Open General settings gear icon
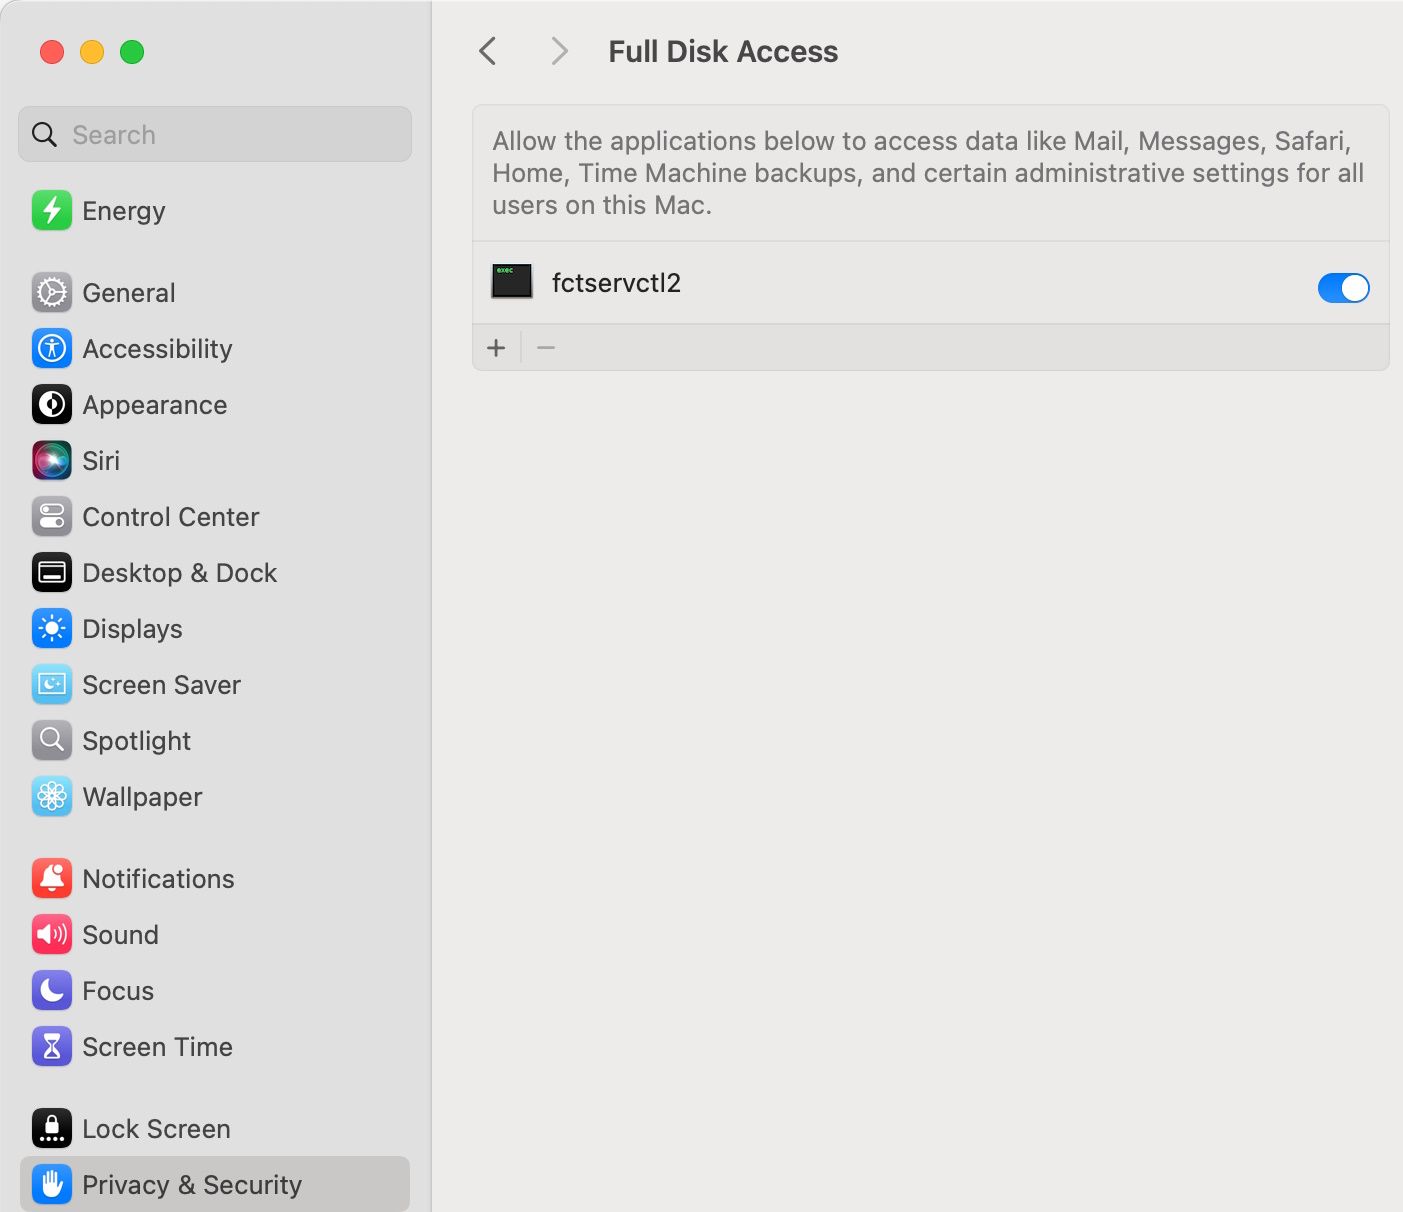The height and width of the screenshot is (1212, 1403). 52,293
